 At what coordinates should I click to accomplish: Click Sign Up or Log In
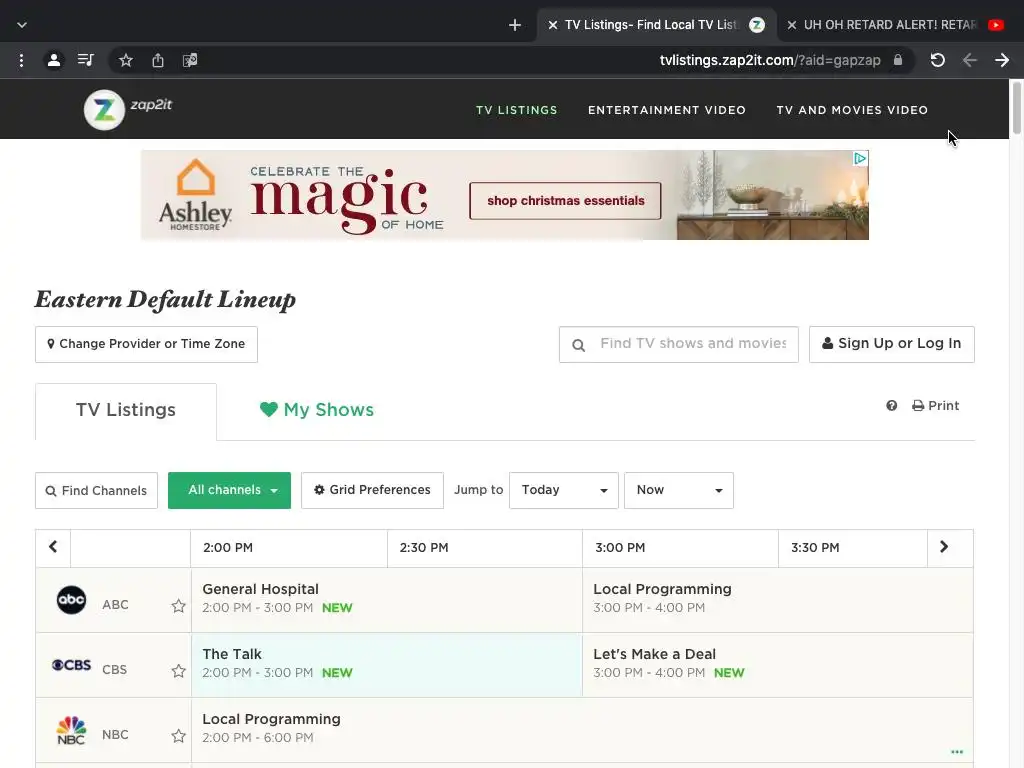(891, 344)
